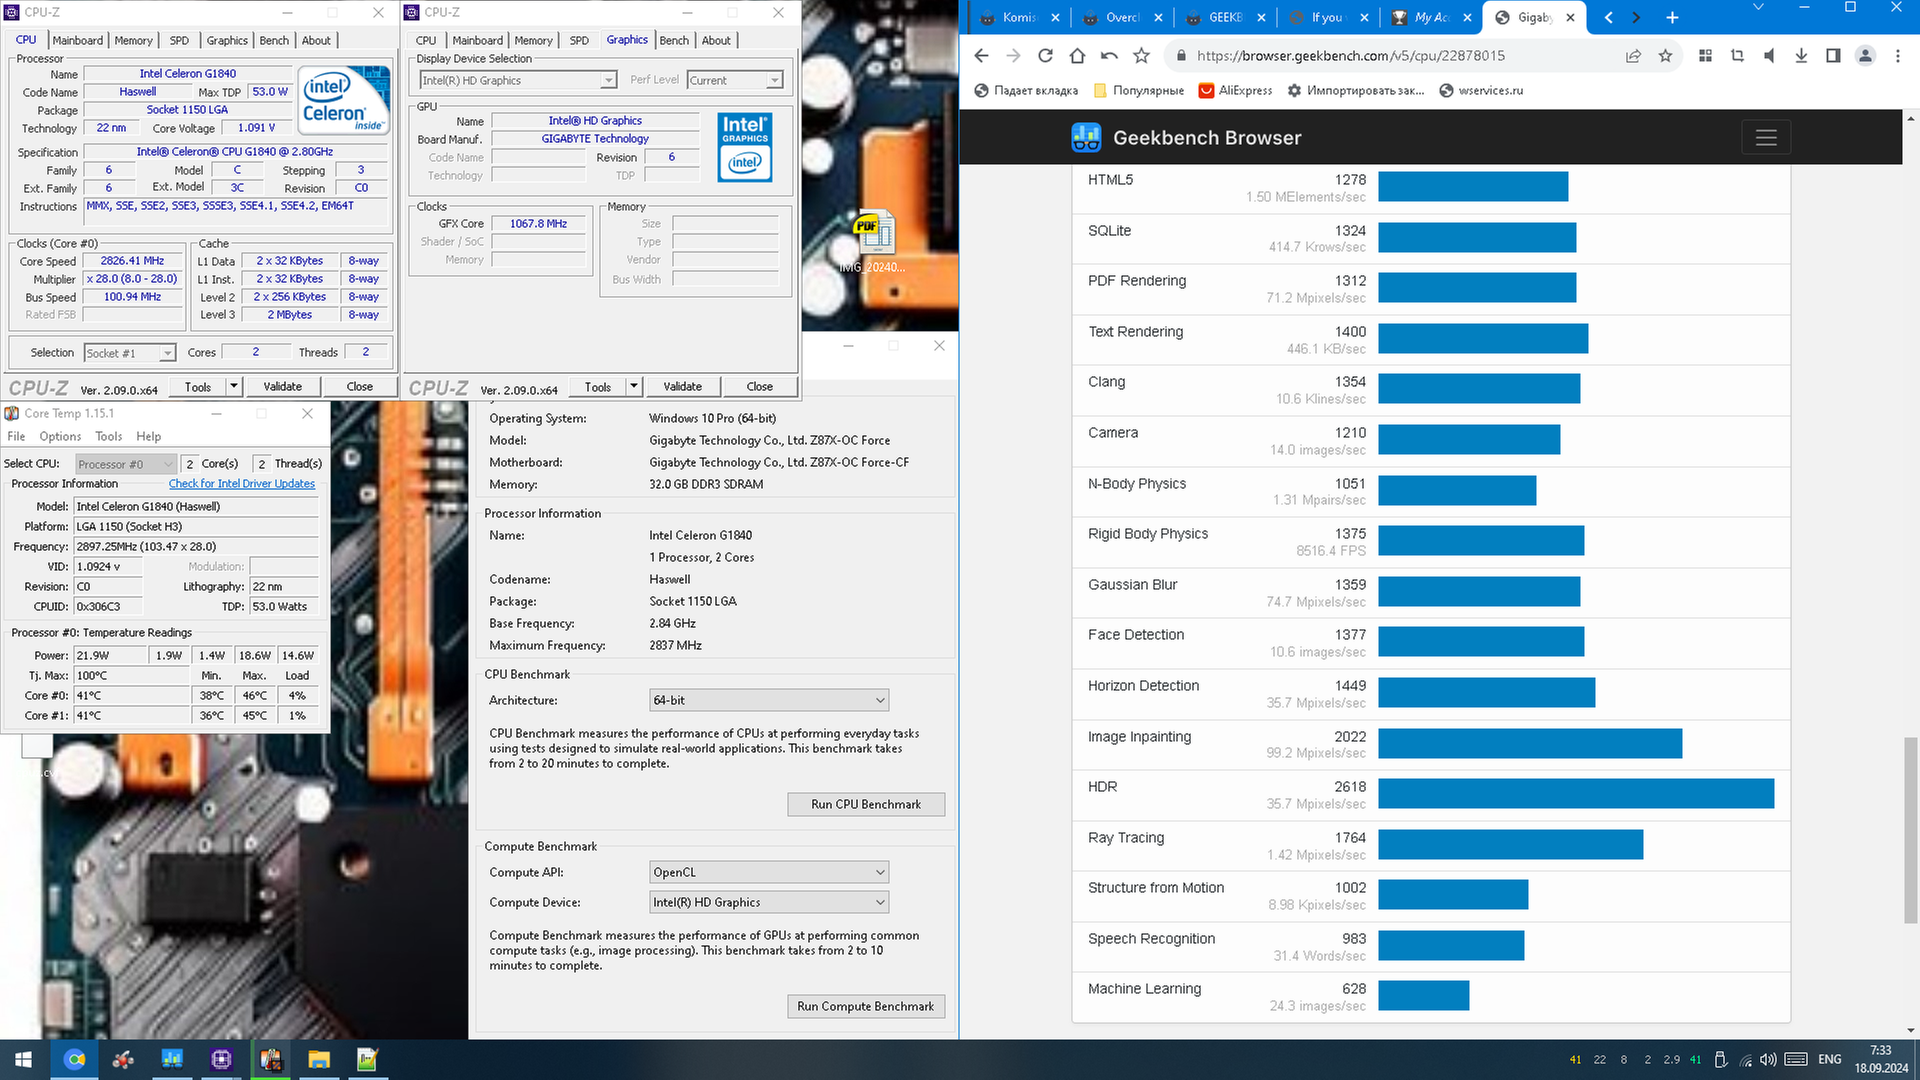Open Architecture 64-bit dropdown
The height and width of the screenshot is (1080, 1920).
point(769,700)
